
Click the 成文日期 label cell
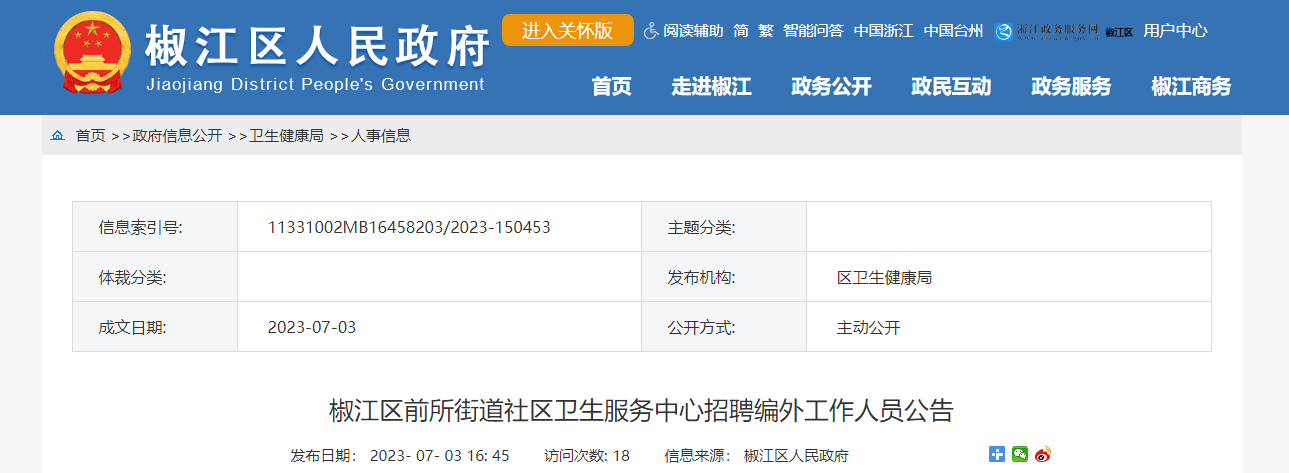pyautogui.click(x=155, y=327)
